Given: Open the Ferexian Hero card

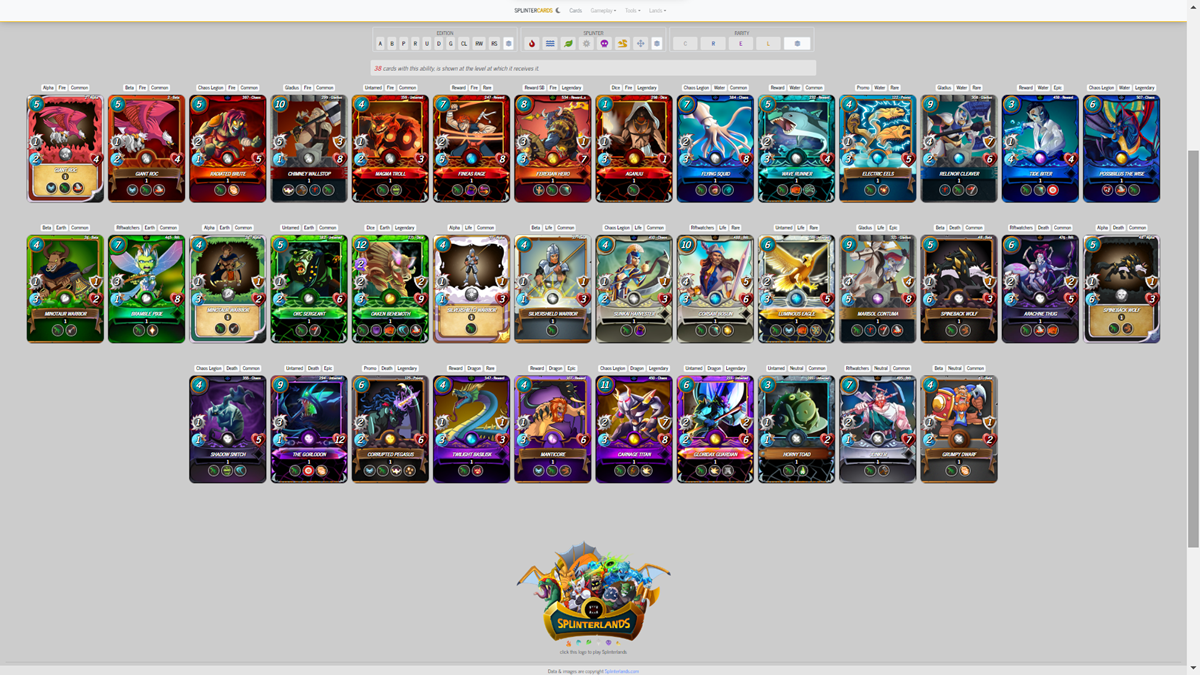Looking at the screenshot, I should tap(553, 148).
